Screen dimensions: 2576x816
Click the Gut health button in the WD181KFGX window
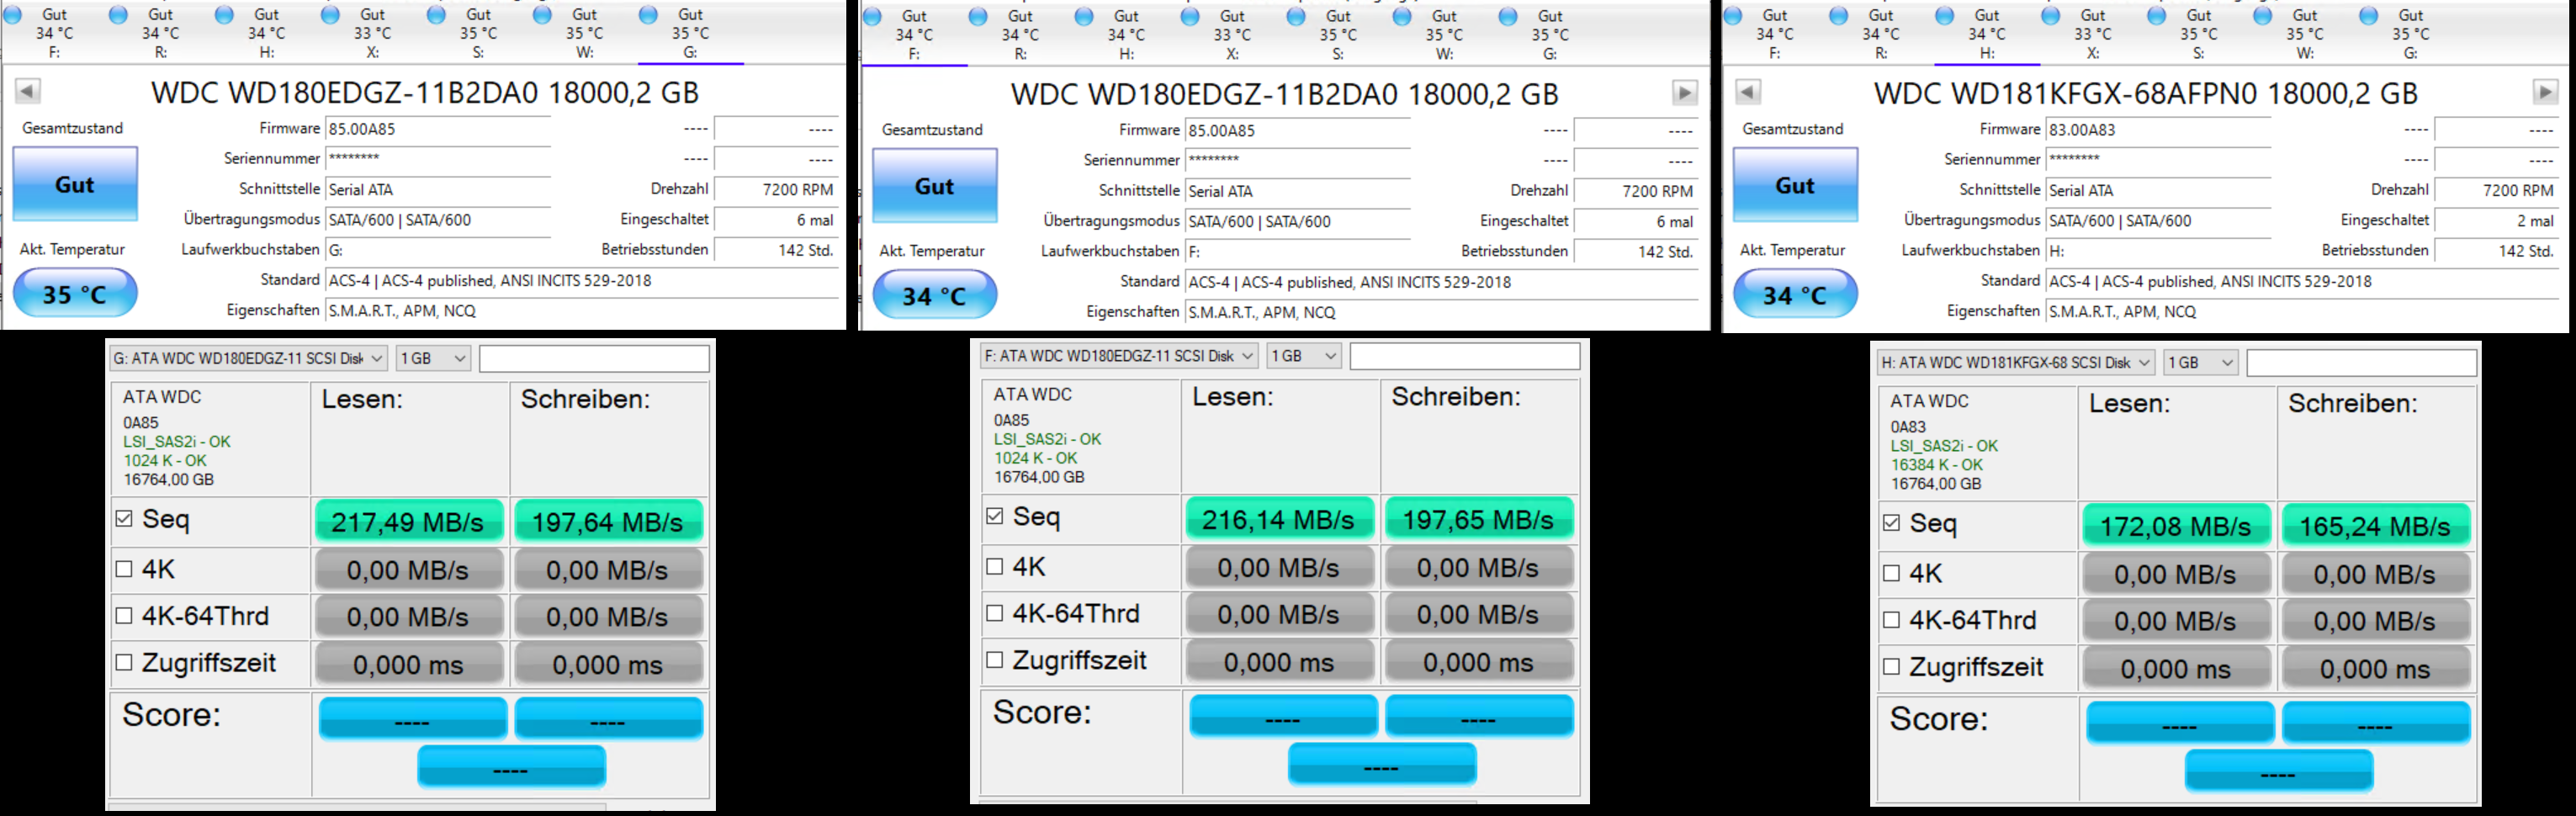[x=1795, y=185]
